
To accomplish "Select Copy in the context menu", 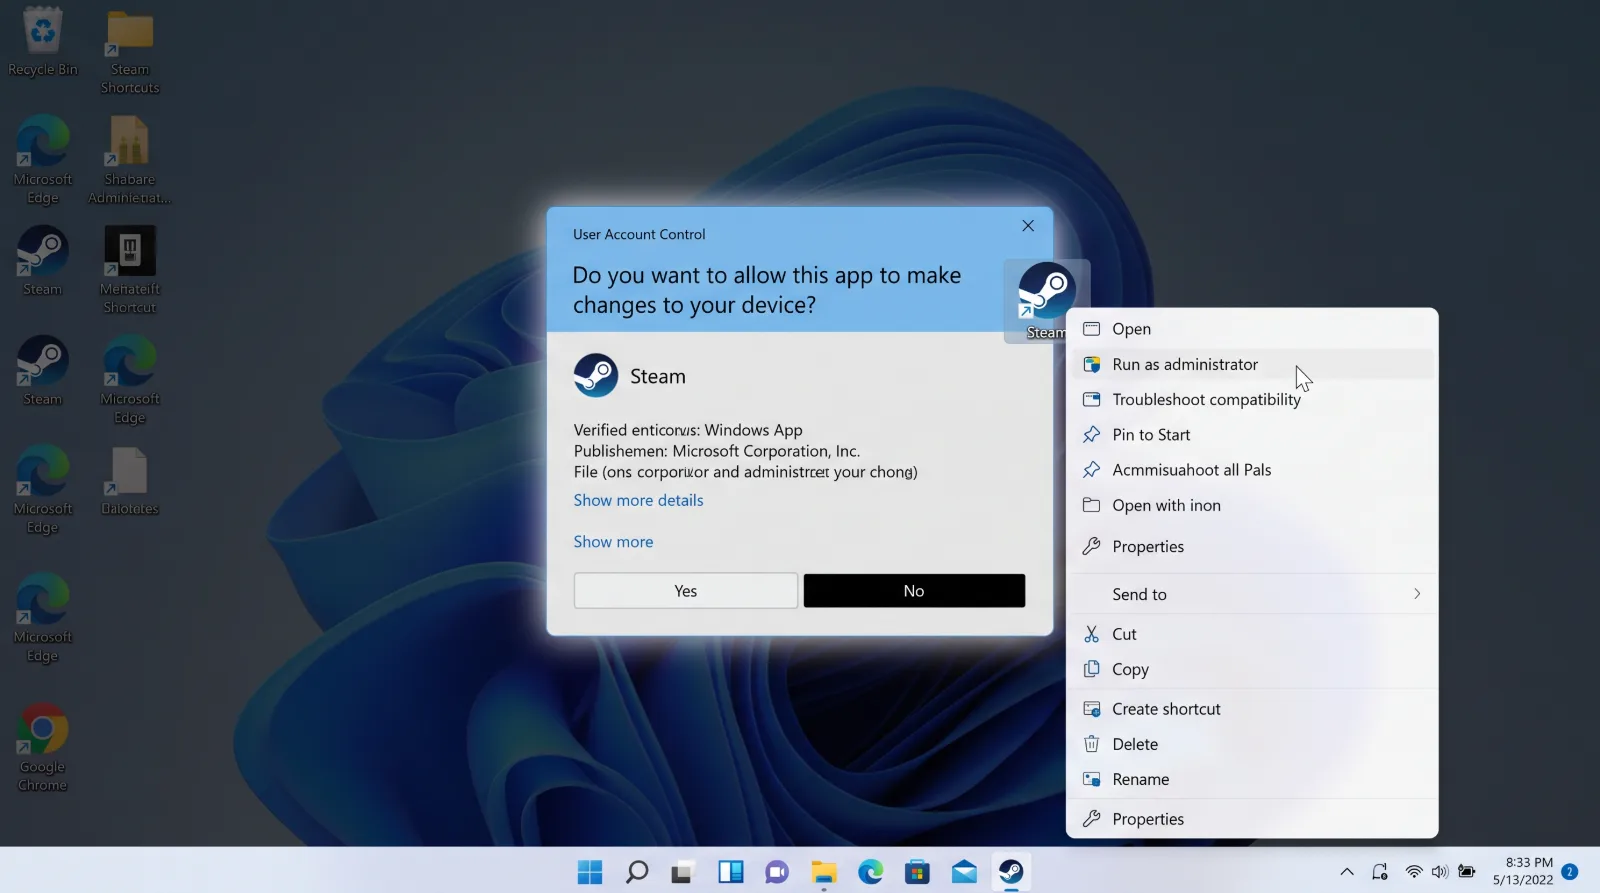I will point(1252,669).
